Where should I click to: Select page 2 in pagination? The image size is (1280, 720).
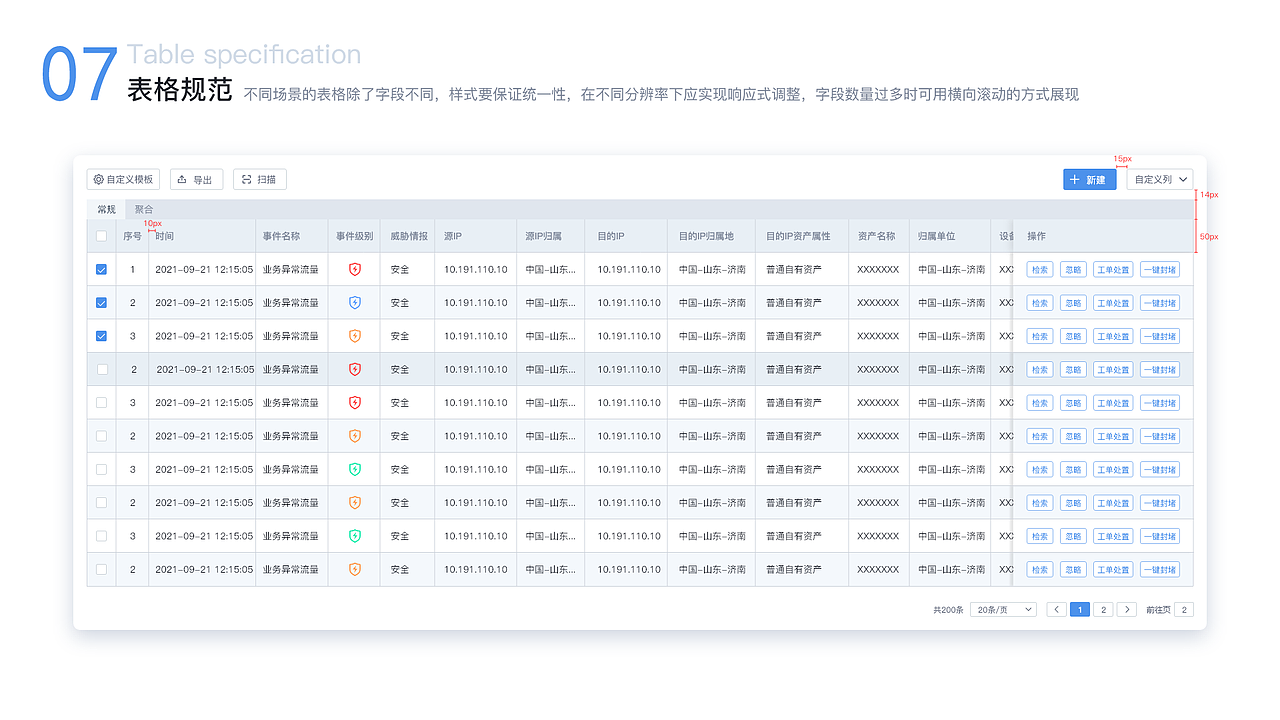click(x=1103, y=610)
